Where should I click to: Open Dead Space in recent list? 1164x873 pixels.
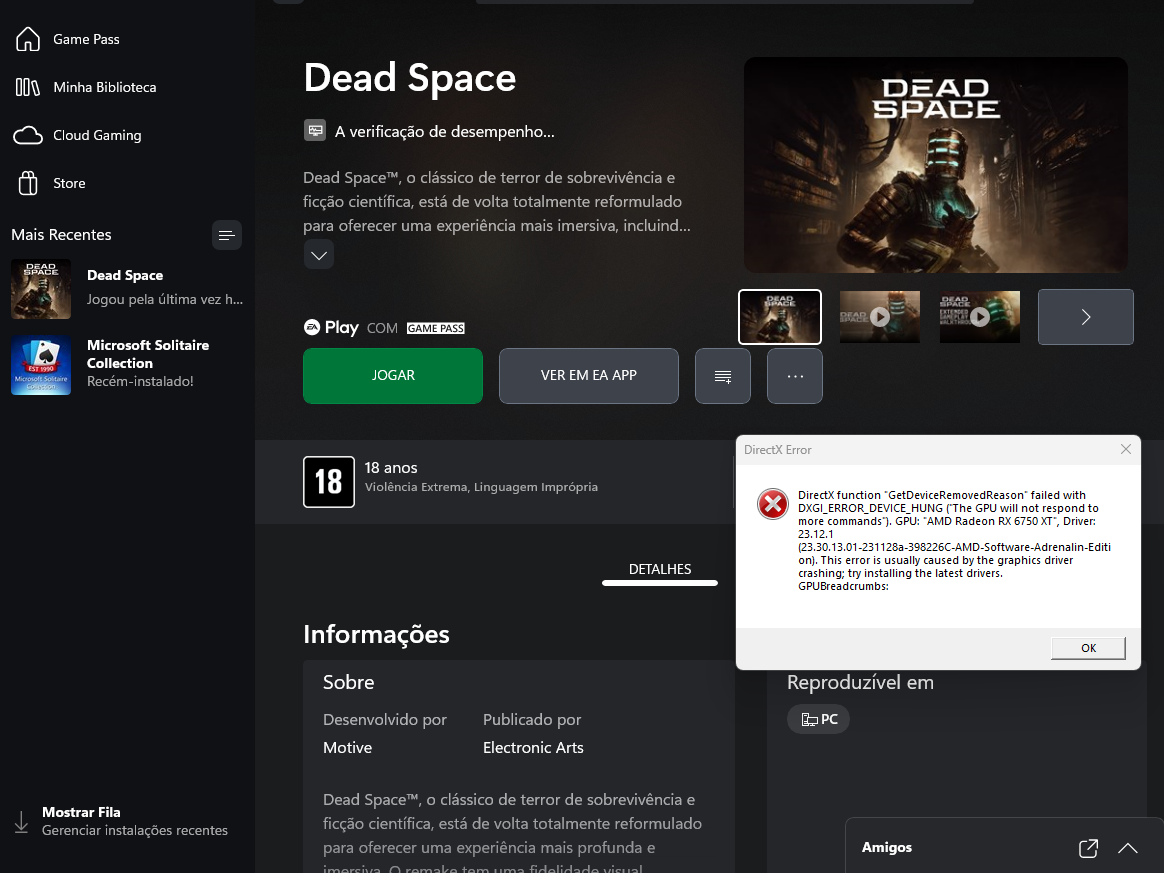point(126,289)
